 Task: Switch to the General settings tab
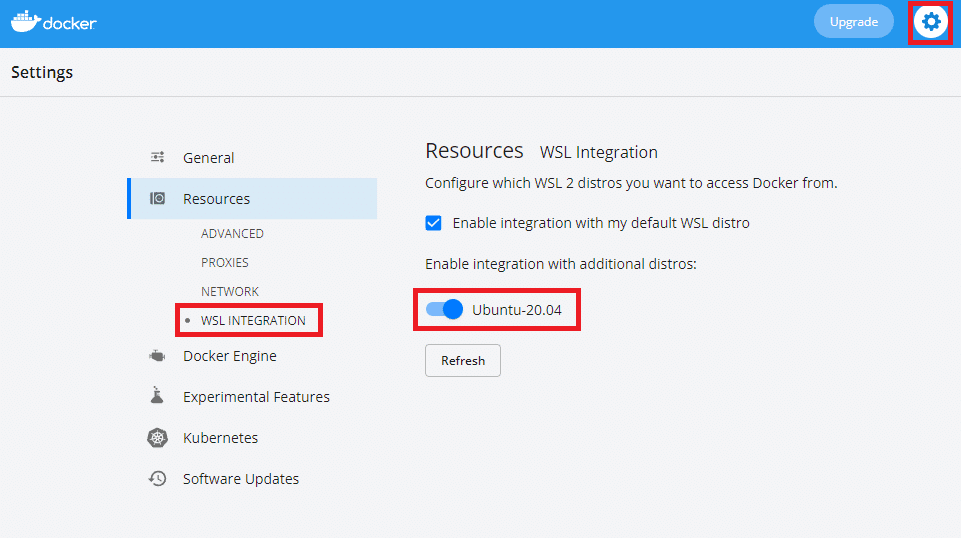208,158
